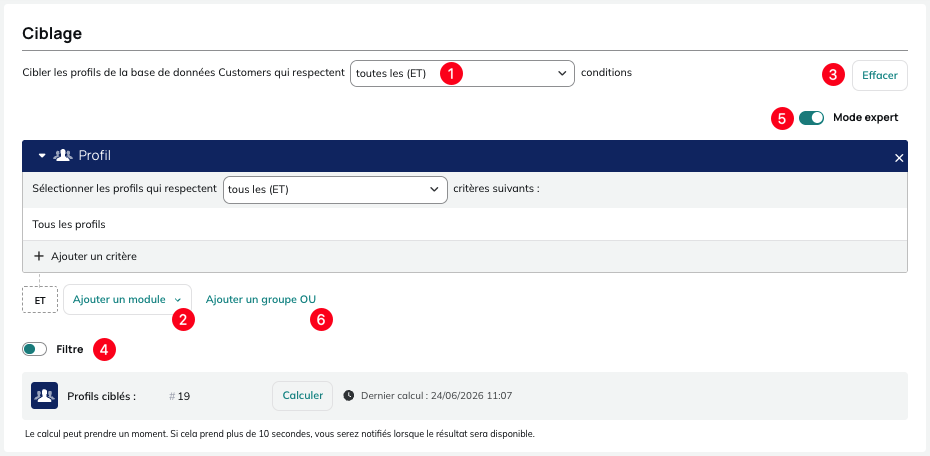Click the Ciblage section heading
Viewport: 930px width, 456px height.
click(x=52, y=33)
